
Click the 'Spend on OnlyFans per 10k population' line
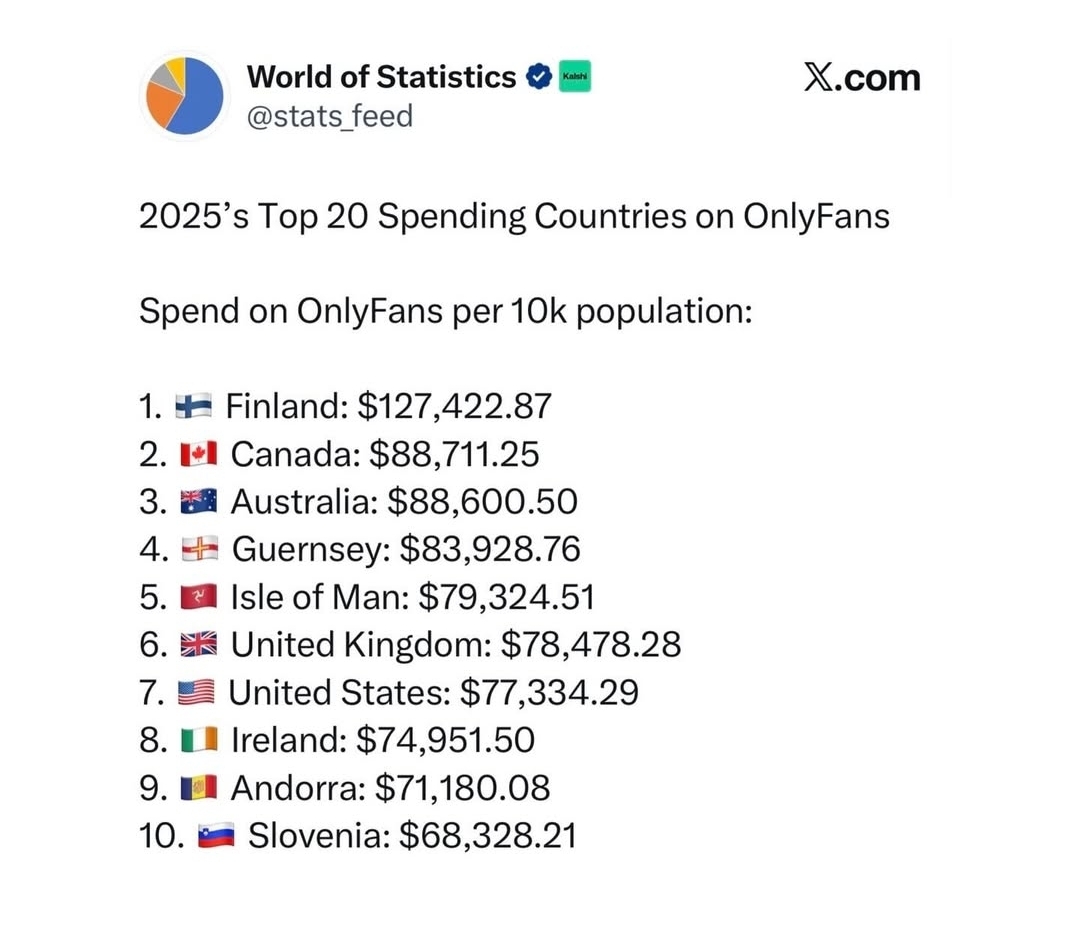(x=445, y=311)
